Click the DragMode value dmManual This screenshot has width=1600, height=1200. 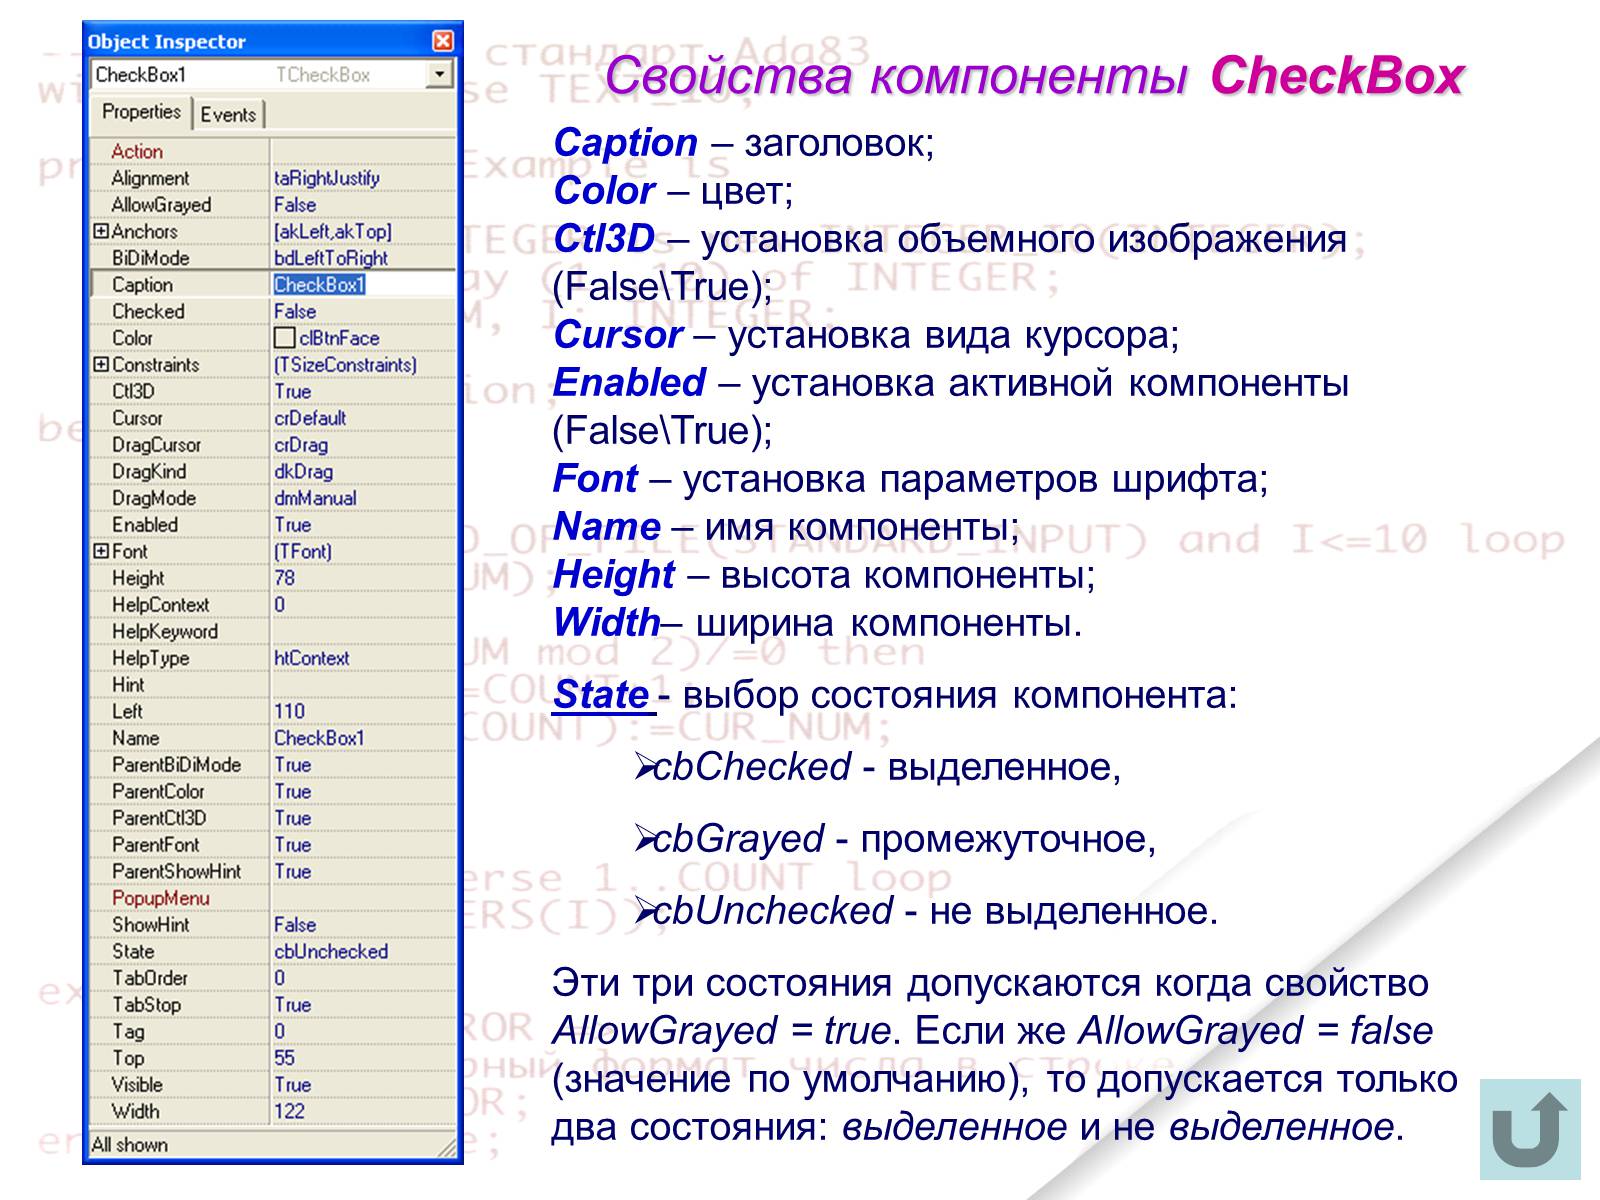pos(315,498)
